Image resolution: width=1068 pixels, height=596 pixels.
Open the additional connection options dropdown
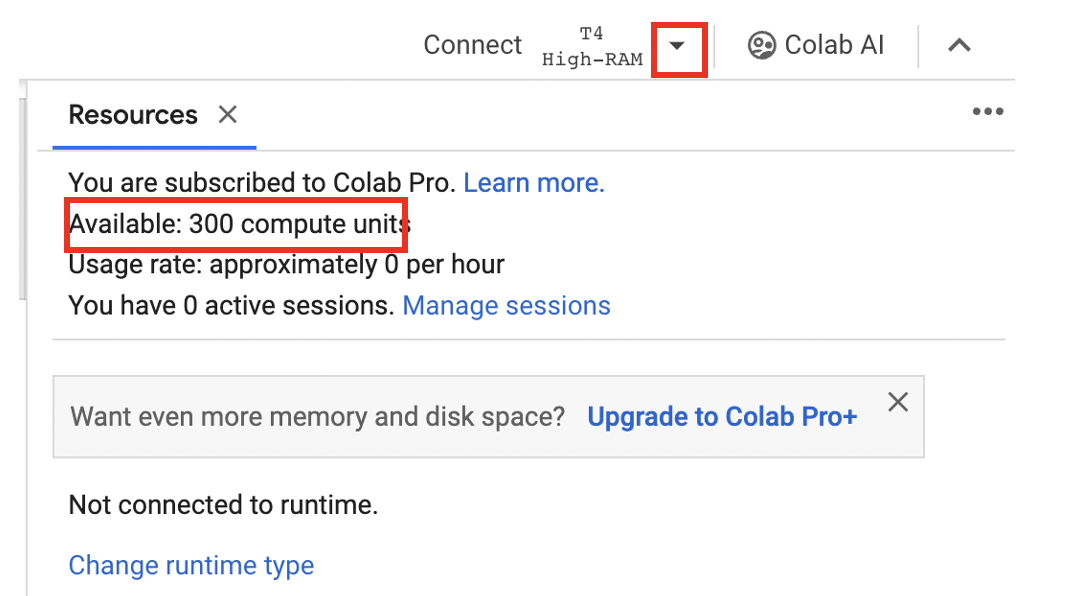[x=679, y=46]
